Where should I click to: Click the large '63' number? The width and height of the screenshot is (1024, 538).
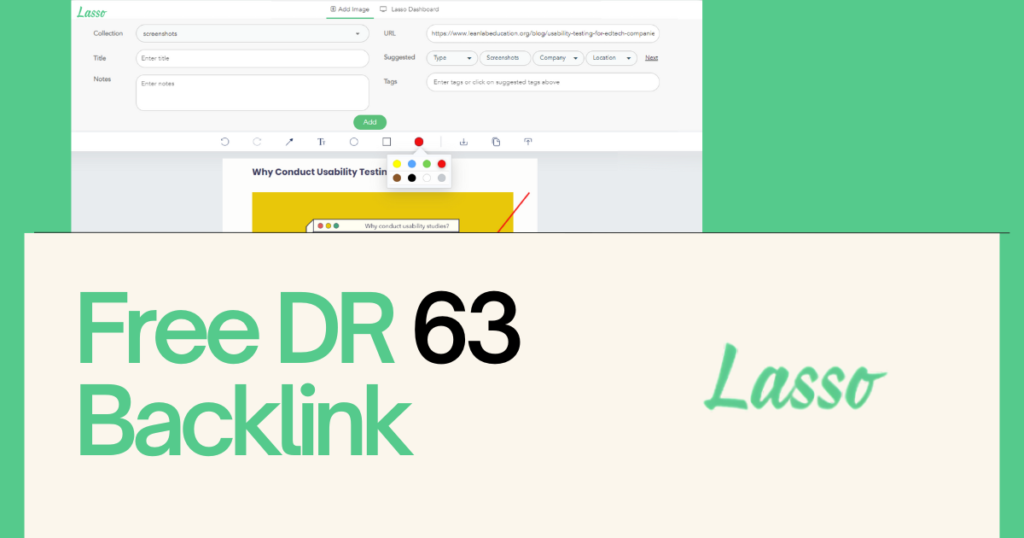(x=466, y=328)
